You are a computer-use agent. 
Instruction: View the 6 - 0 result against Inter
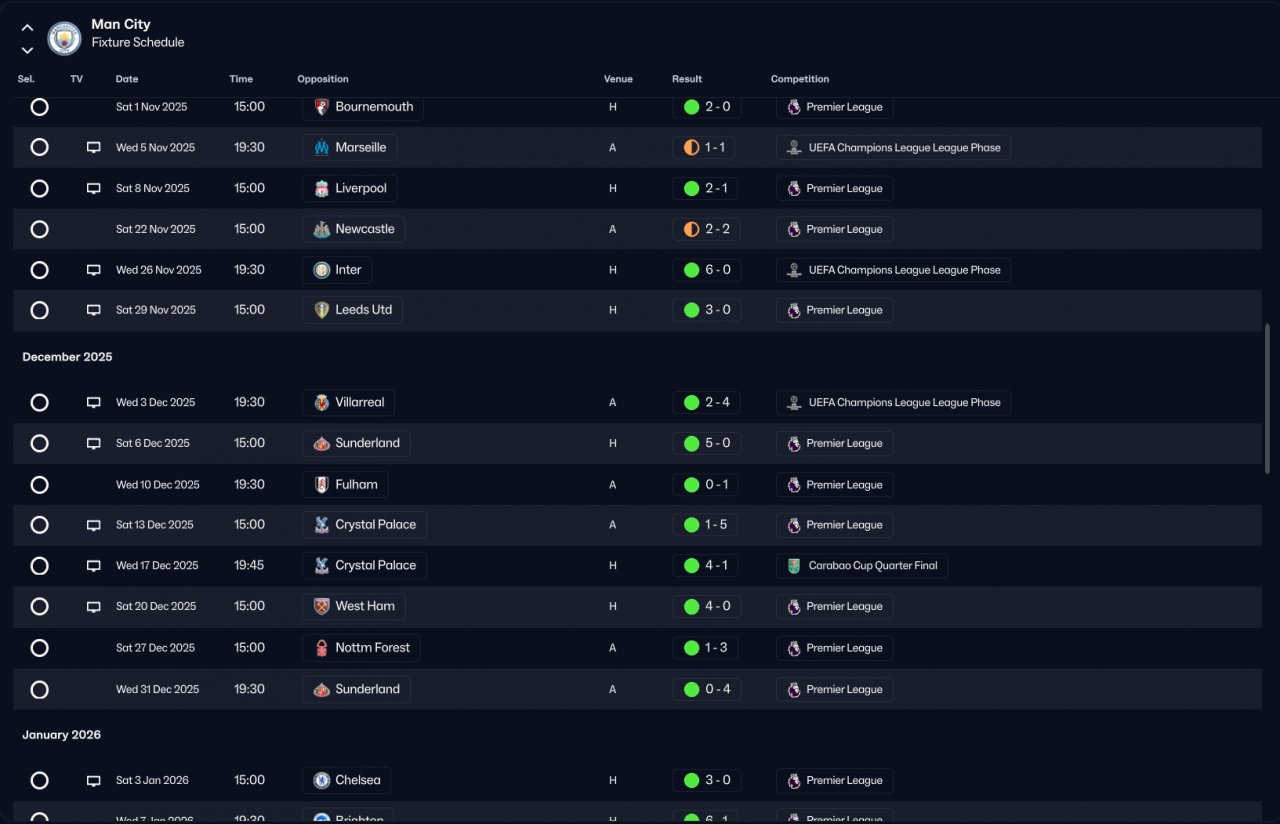[707, 270]
